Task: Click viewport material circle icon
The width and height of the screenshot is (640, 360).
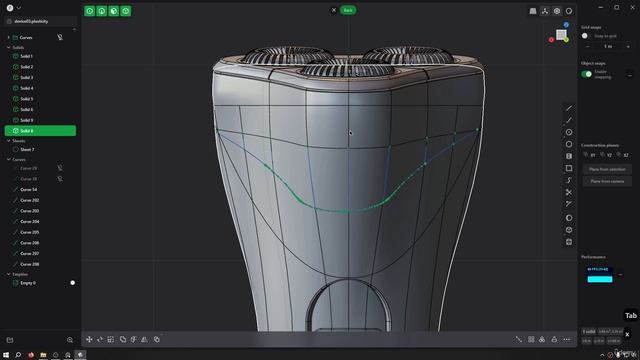Action: click(x=569, y=11)
